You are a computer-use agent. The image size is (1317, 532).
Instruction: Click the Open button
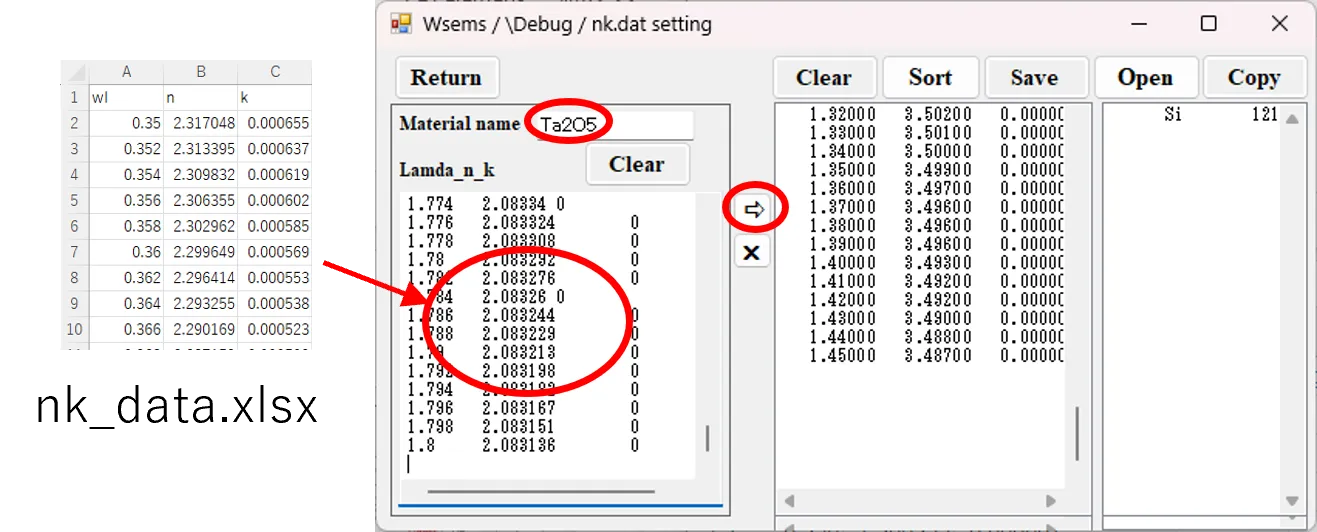pyautogui.click(x=1145, y=78)
